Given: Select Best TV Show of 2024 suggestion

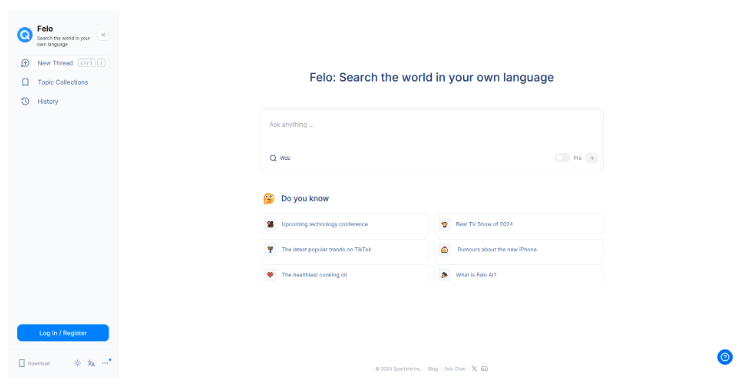Looking at the screenshot, I should click(519, 224).
